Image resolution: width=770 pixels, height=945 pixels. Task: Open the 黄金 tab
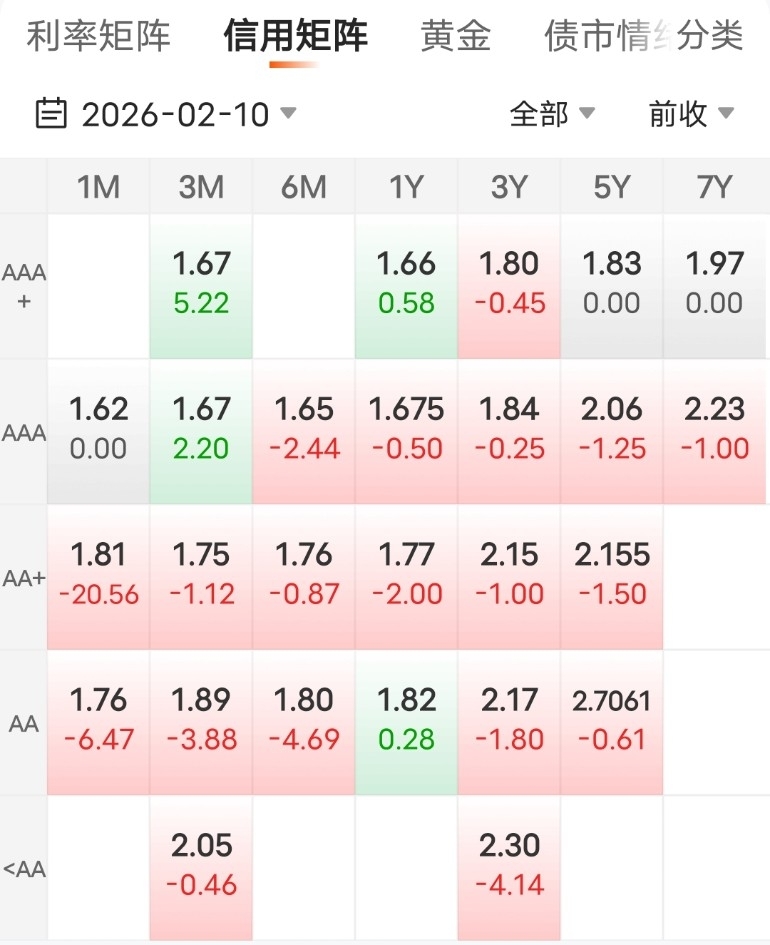pos(456,37)
